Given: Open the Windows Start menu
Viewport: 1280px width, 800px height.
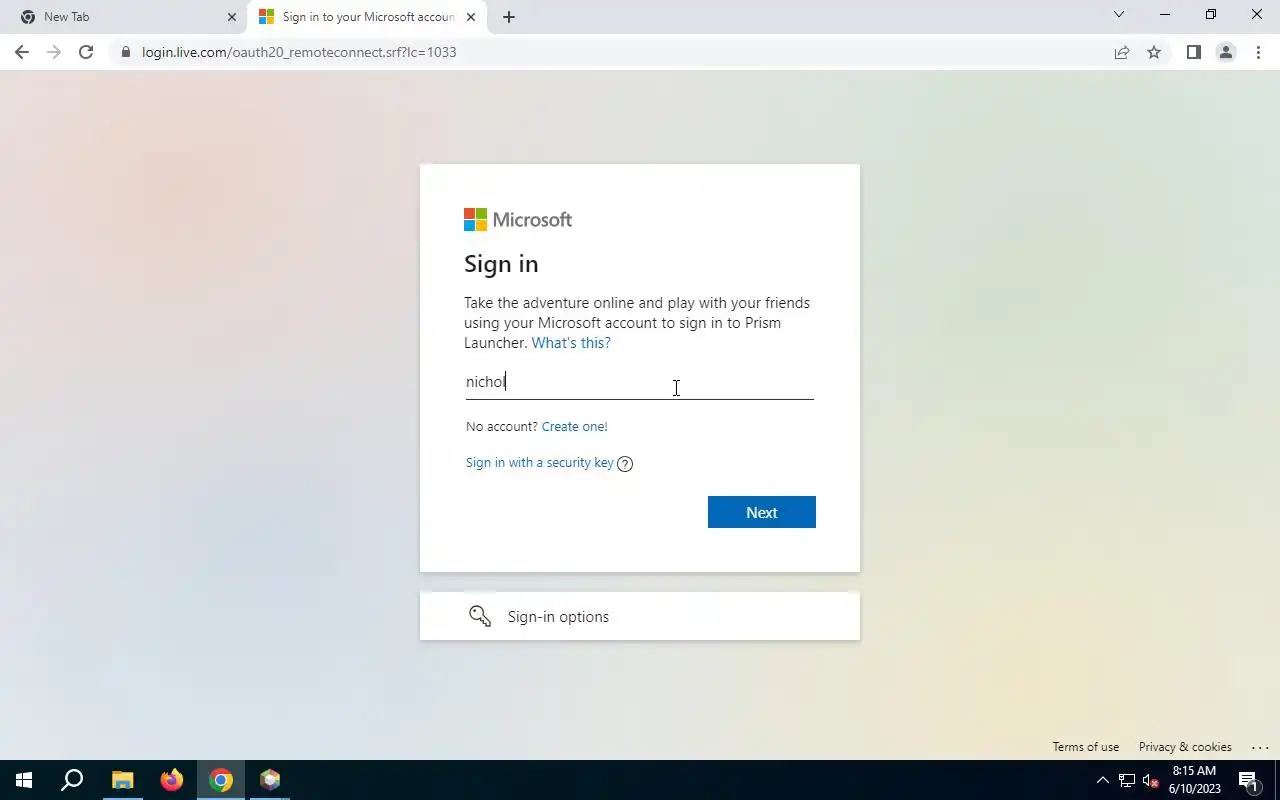Looking at the screenshot, I should pos(24,780).
